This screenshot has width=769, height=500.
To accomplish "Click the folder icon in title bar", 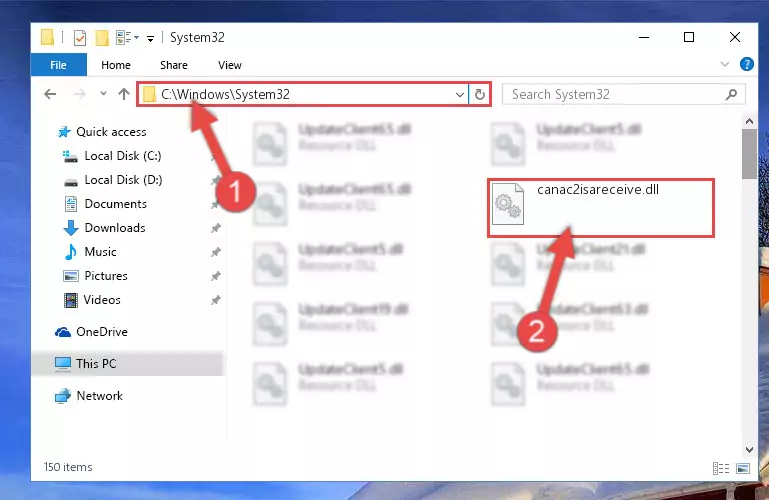I will click(x=47, y=37).
